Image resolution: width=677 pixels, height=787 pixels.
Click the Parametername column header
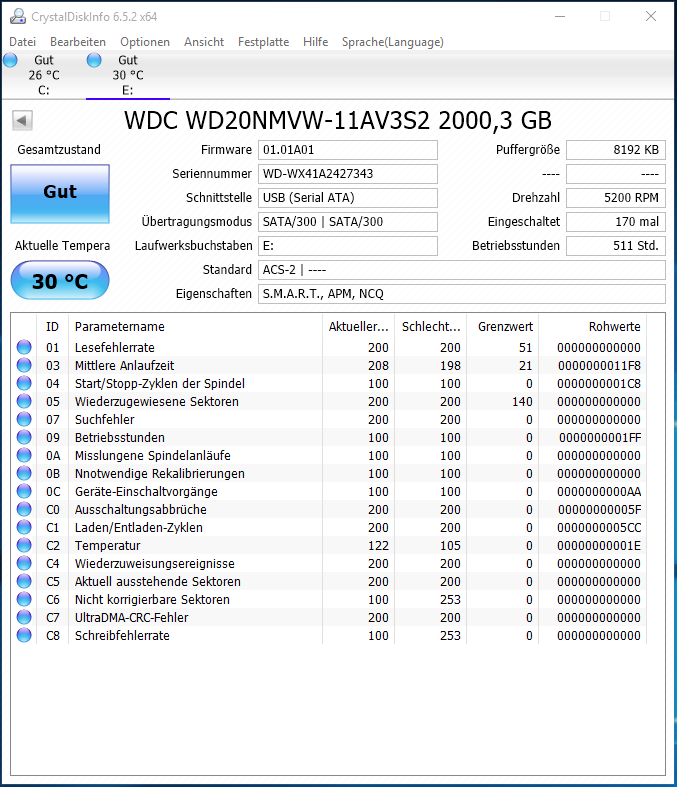195,327
